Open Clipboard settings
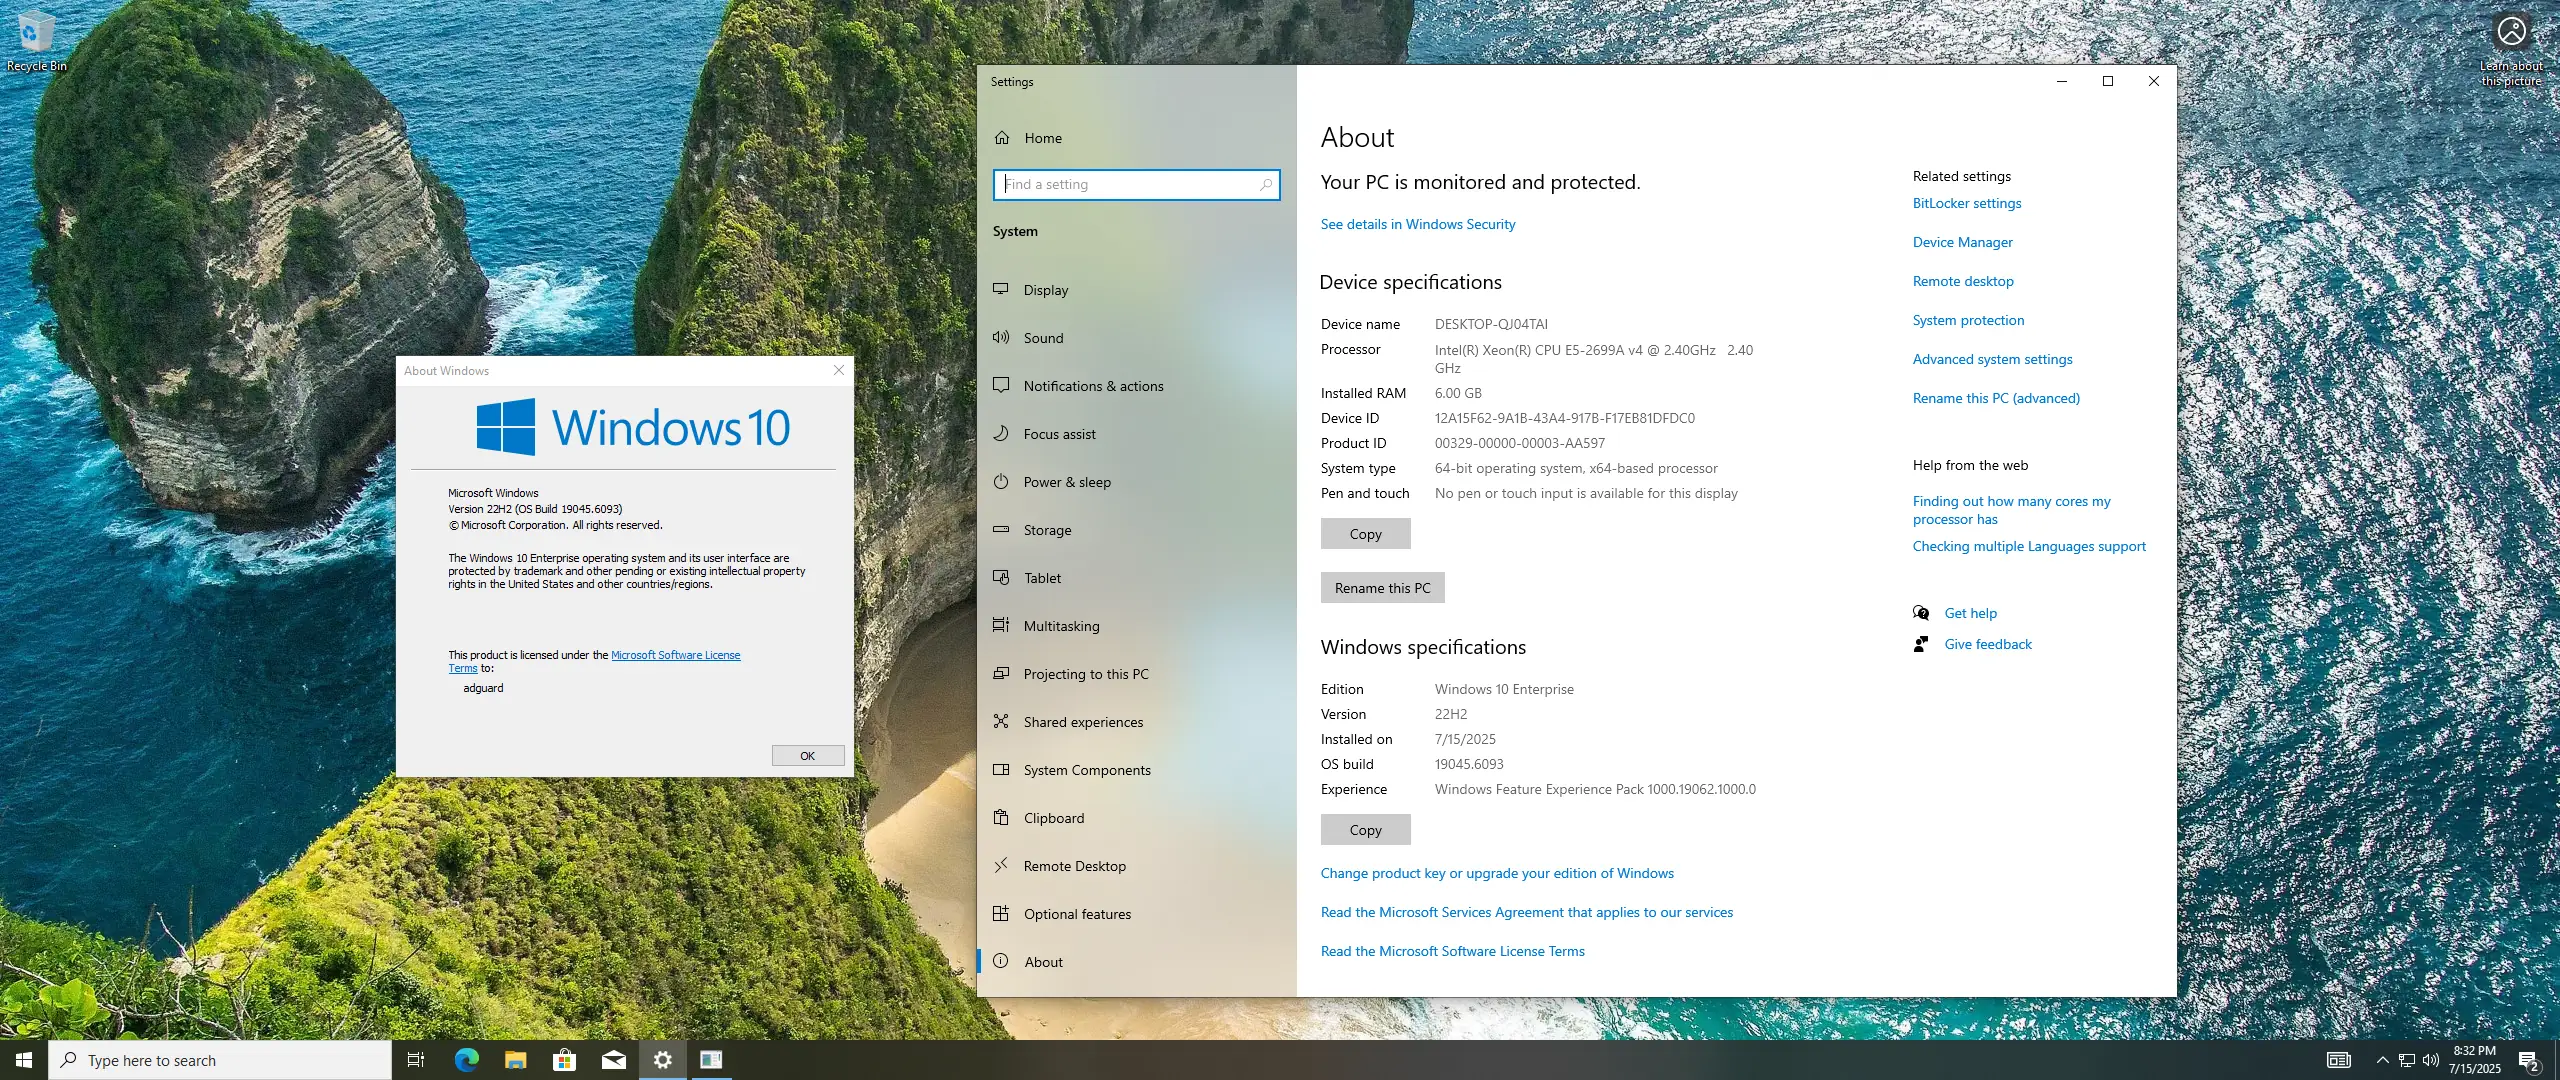 pyautogui.click(x=1053, y=818)
